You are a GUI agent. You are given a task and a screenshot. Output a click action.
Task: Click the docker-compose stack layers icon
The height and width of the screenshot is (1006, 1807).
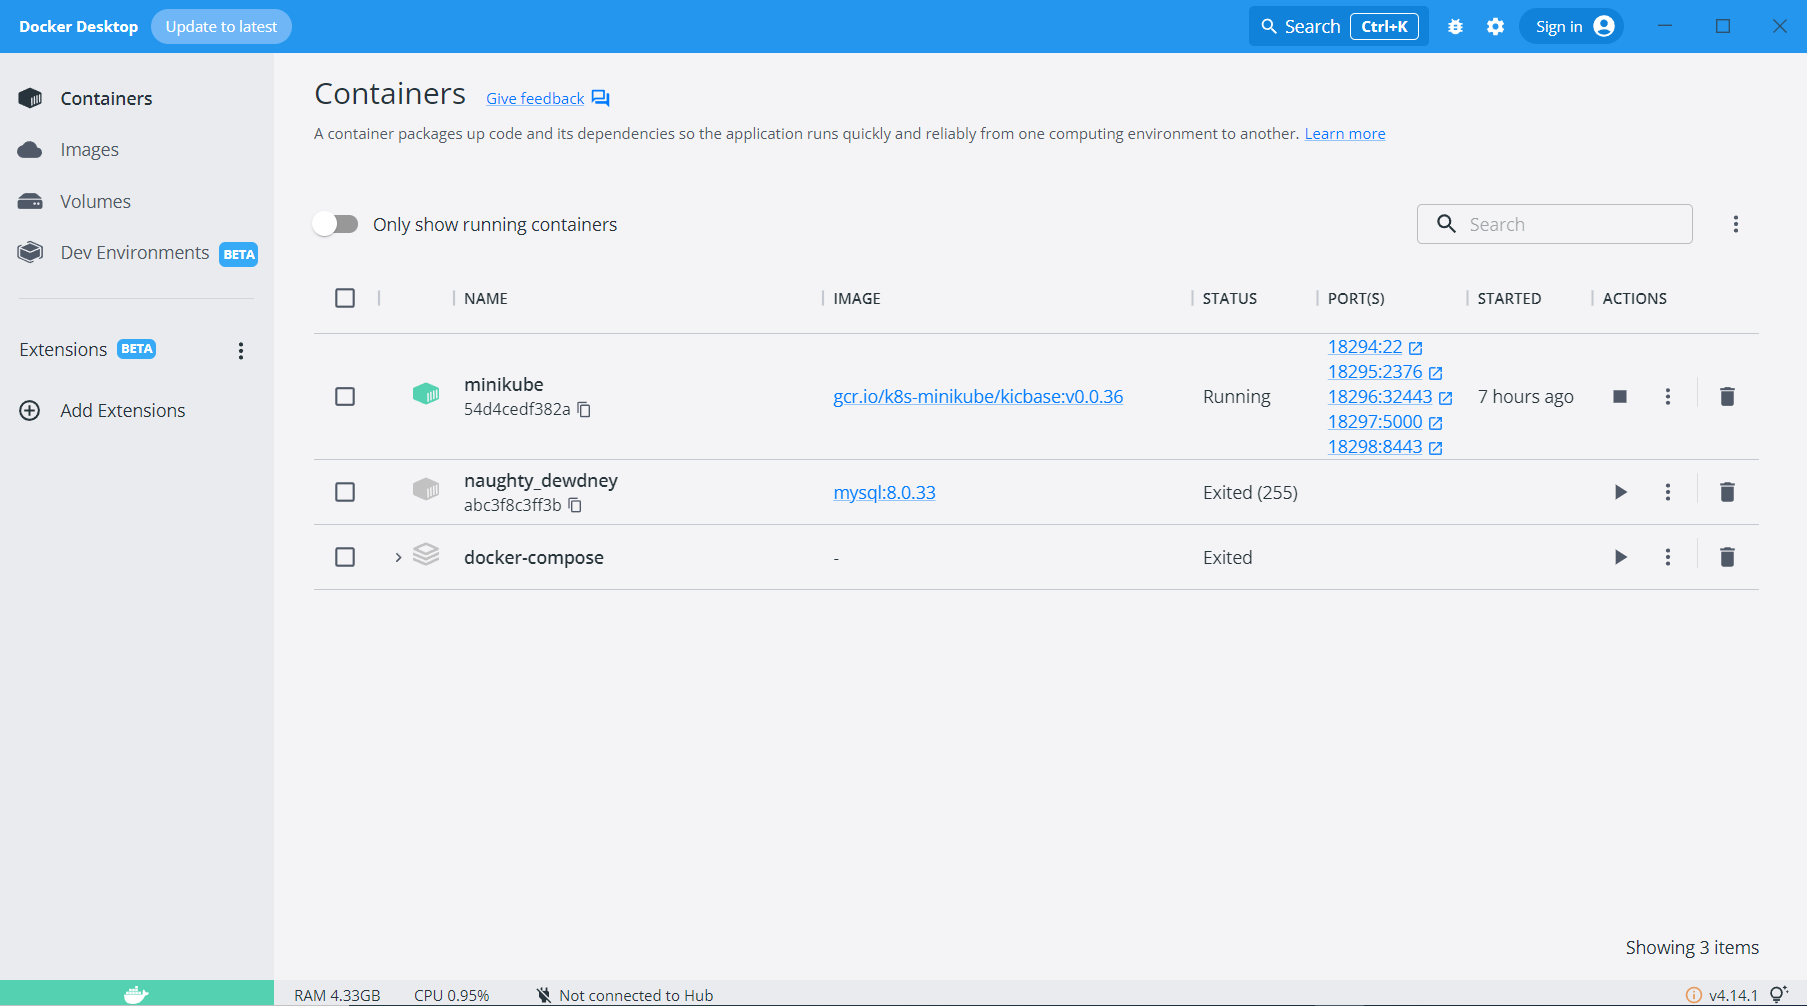click(426, 554)
